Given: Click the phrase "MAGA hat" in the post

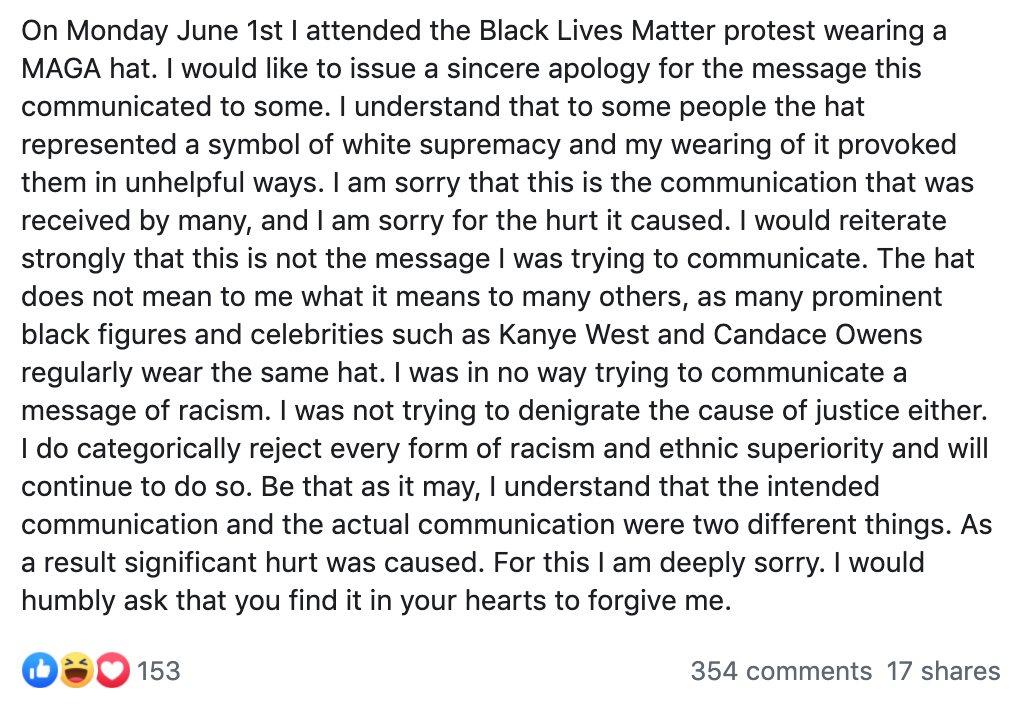Looking at the screenshot, I should tap(88, 69).
